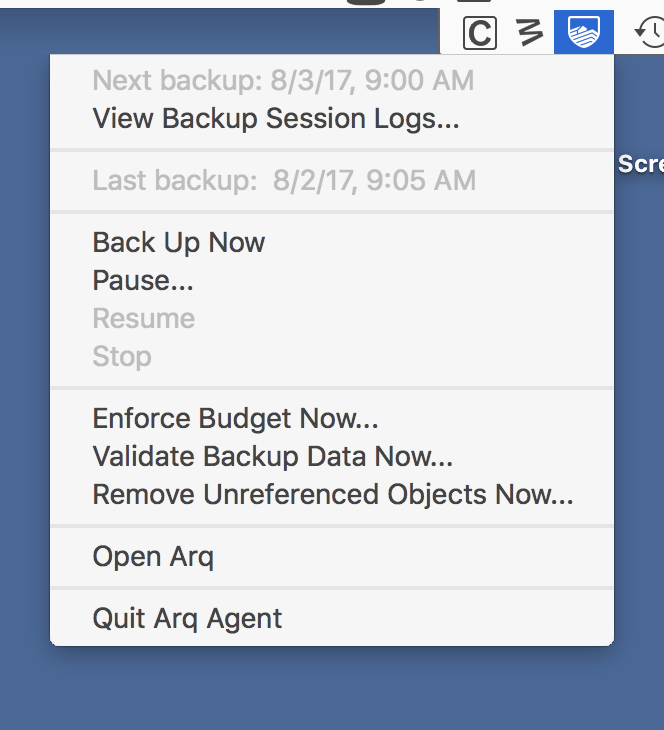This screenshot has height=730, width=664.
Task: Quit Arq Agent via the menu
Action: pos(188,618)
